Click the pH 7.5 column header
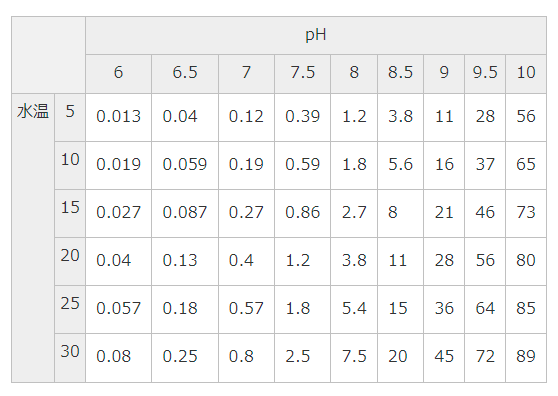The height and width of the screenshot is (396, 558). point(302,74)
